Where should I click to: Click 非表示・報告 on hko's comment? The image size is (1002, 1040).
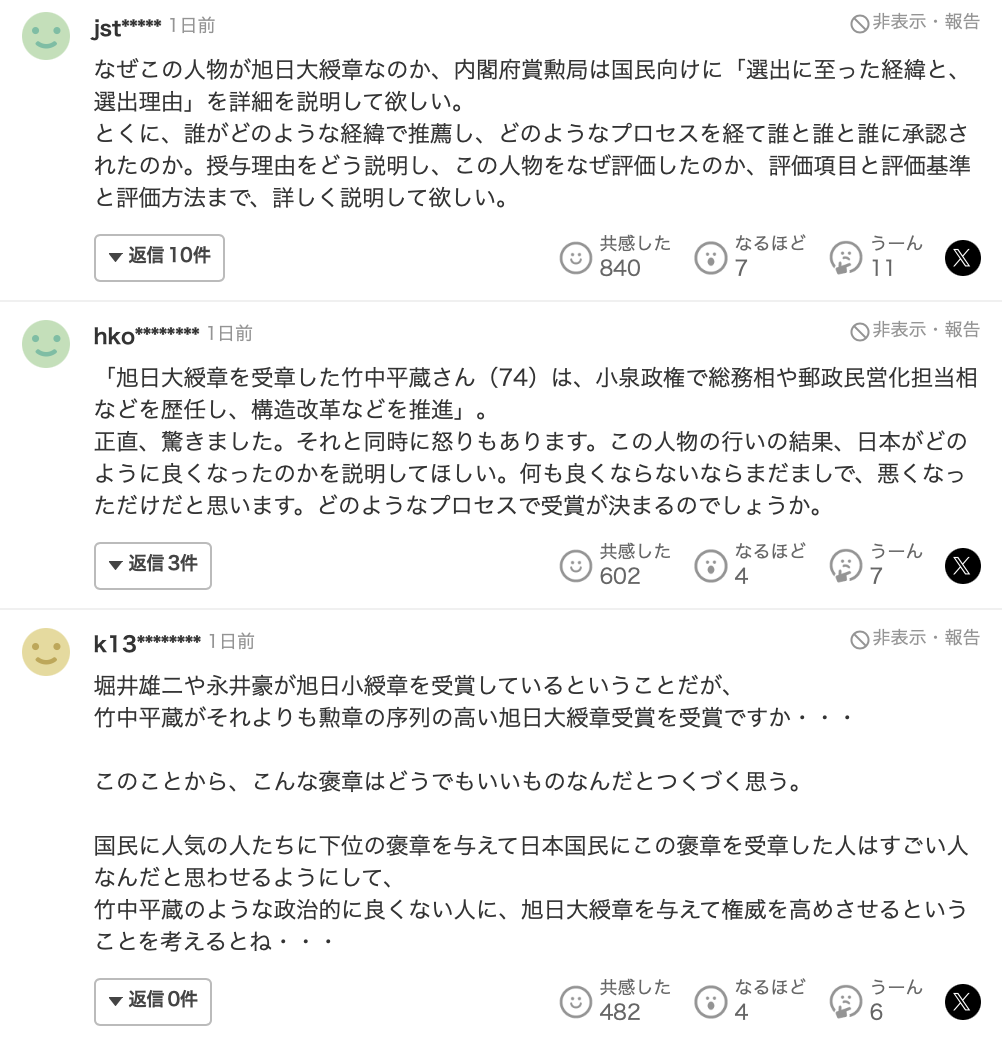(x=915, y=331)
